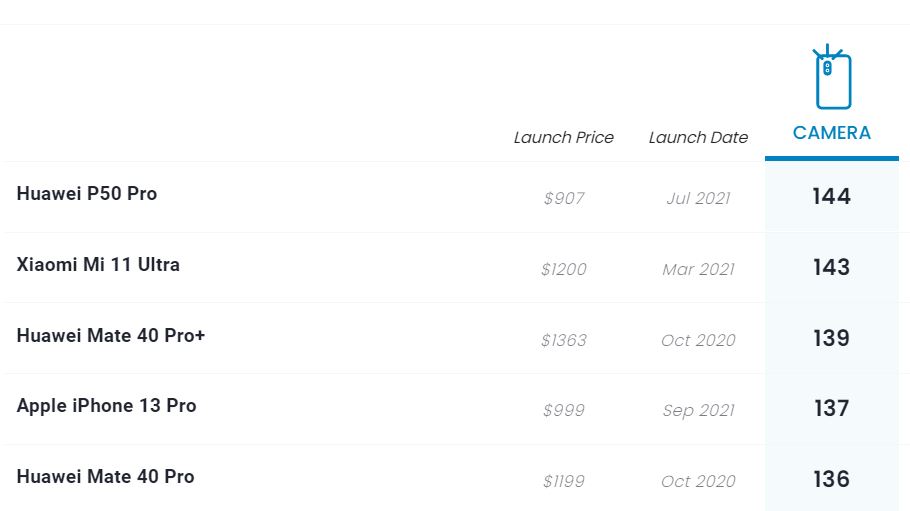Click the 139 camera score

(832, 338)
